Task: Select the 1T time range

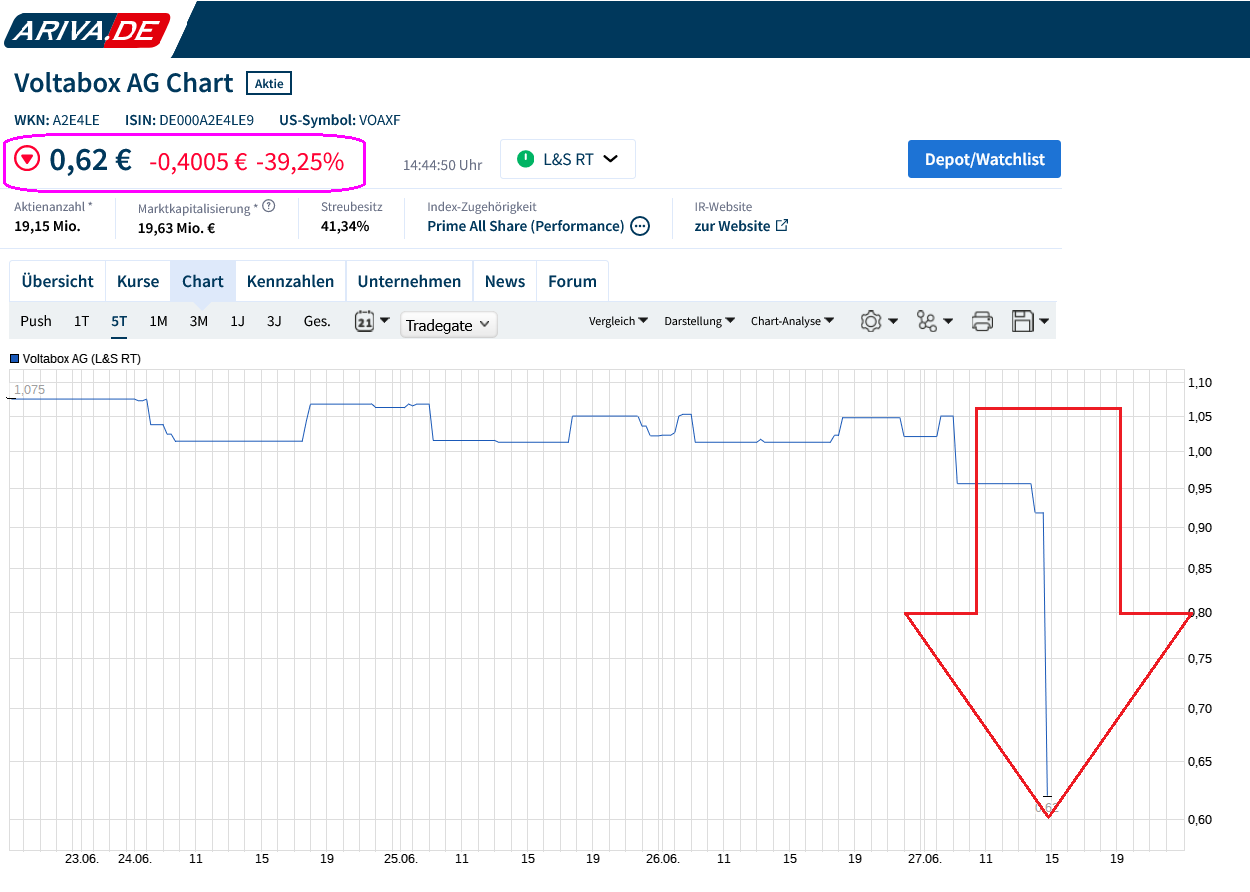Action: click(82, 321)
